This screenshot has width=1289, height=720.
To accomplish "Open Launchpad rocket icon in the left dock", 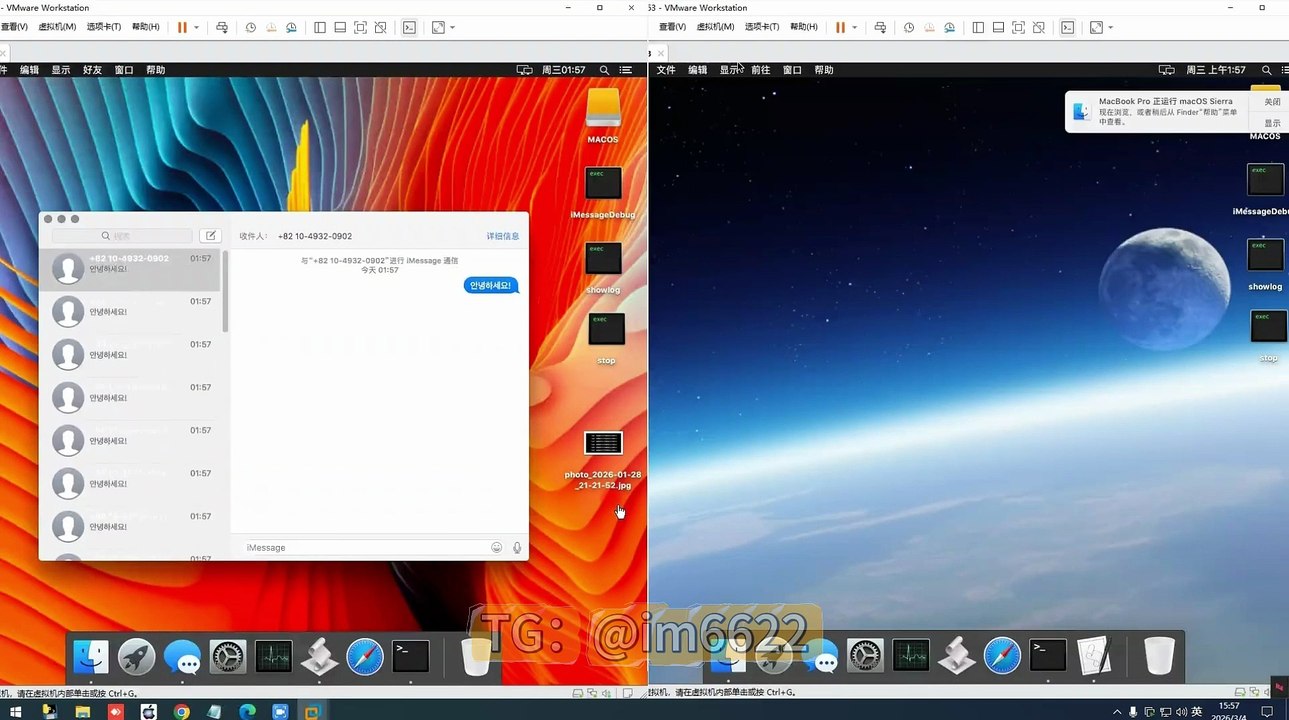I will 137,657.
